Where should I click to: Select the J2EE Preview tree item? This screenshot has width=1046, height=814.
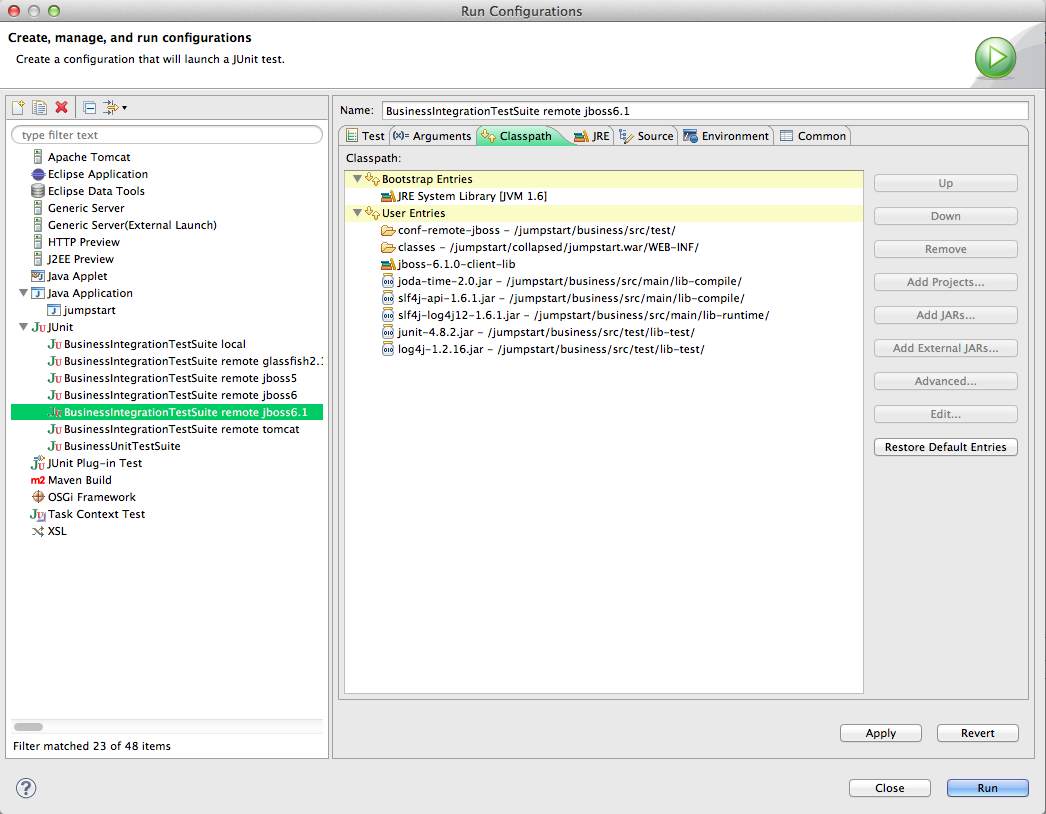(x=81, y=259)
